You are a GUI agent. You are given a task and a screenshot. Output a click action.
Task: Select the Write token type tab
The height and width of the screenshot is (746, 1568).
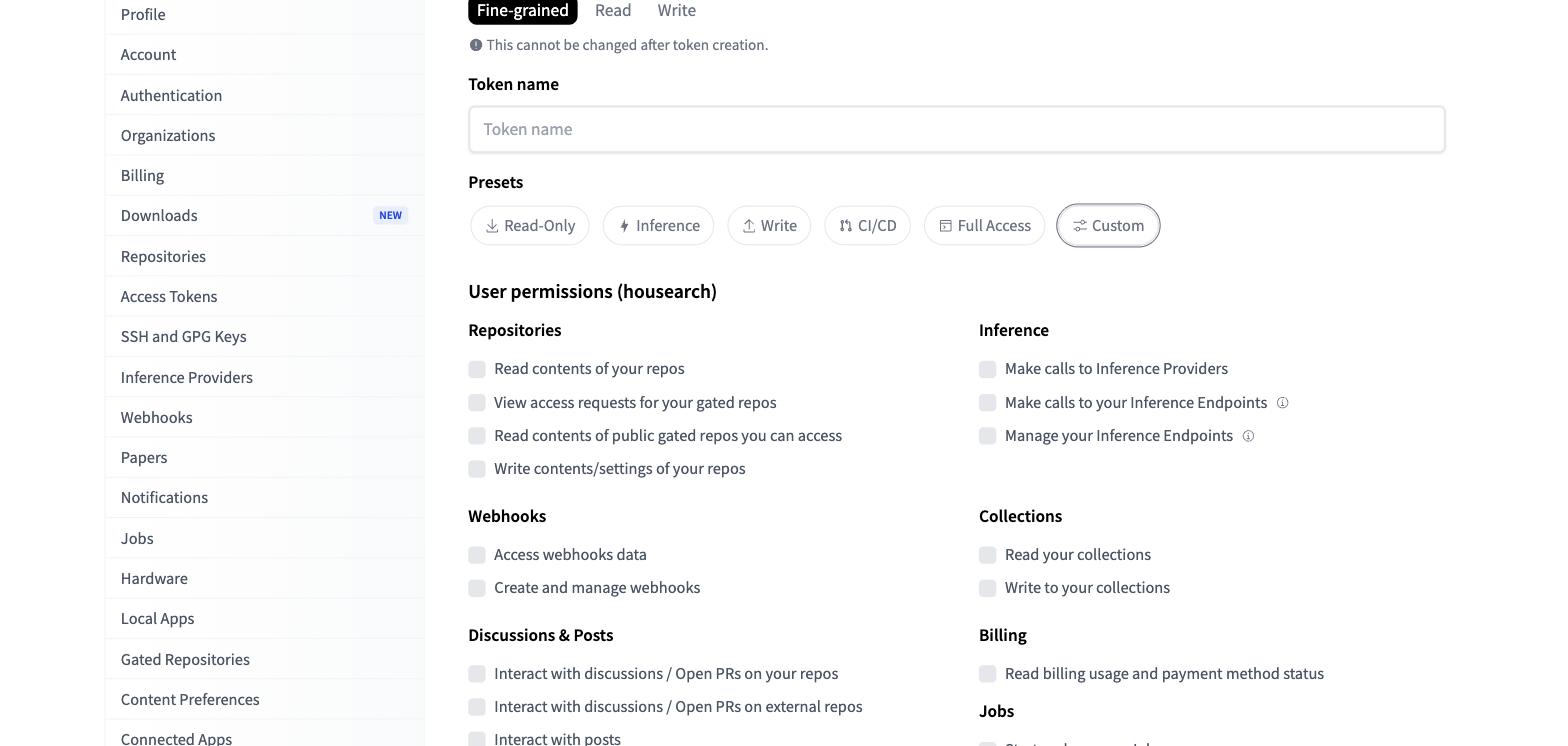677,10
